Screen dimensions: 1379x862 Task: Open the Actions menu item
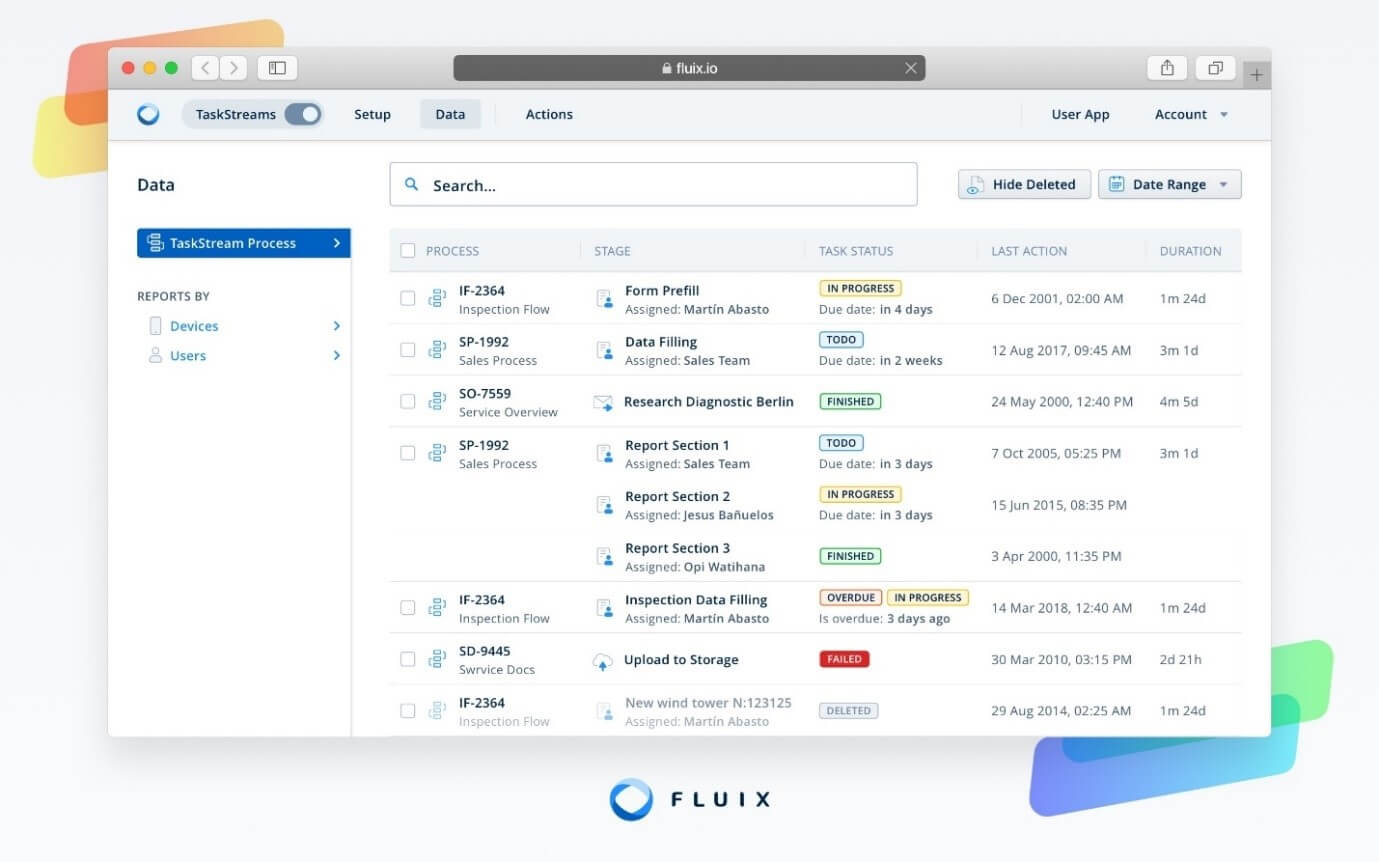[x=549, y=115]
